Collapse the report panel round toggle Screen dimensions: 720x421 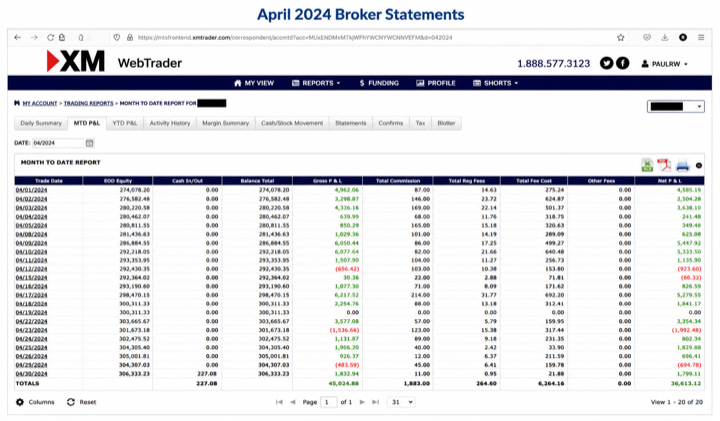(x=699, y=166)
